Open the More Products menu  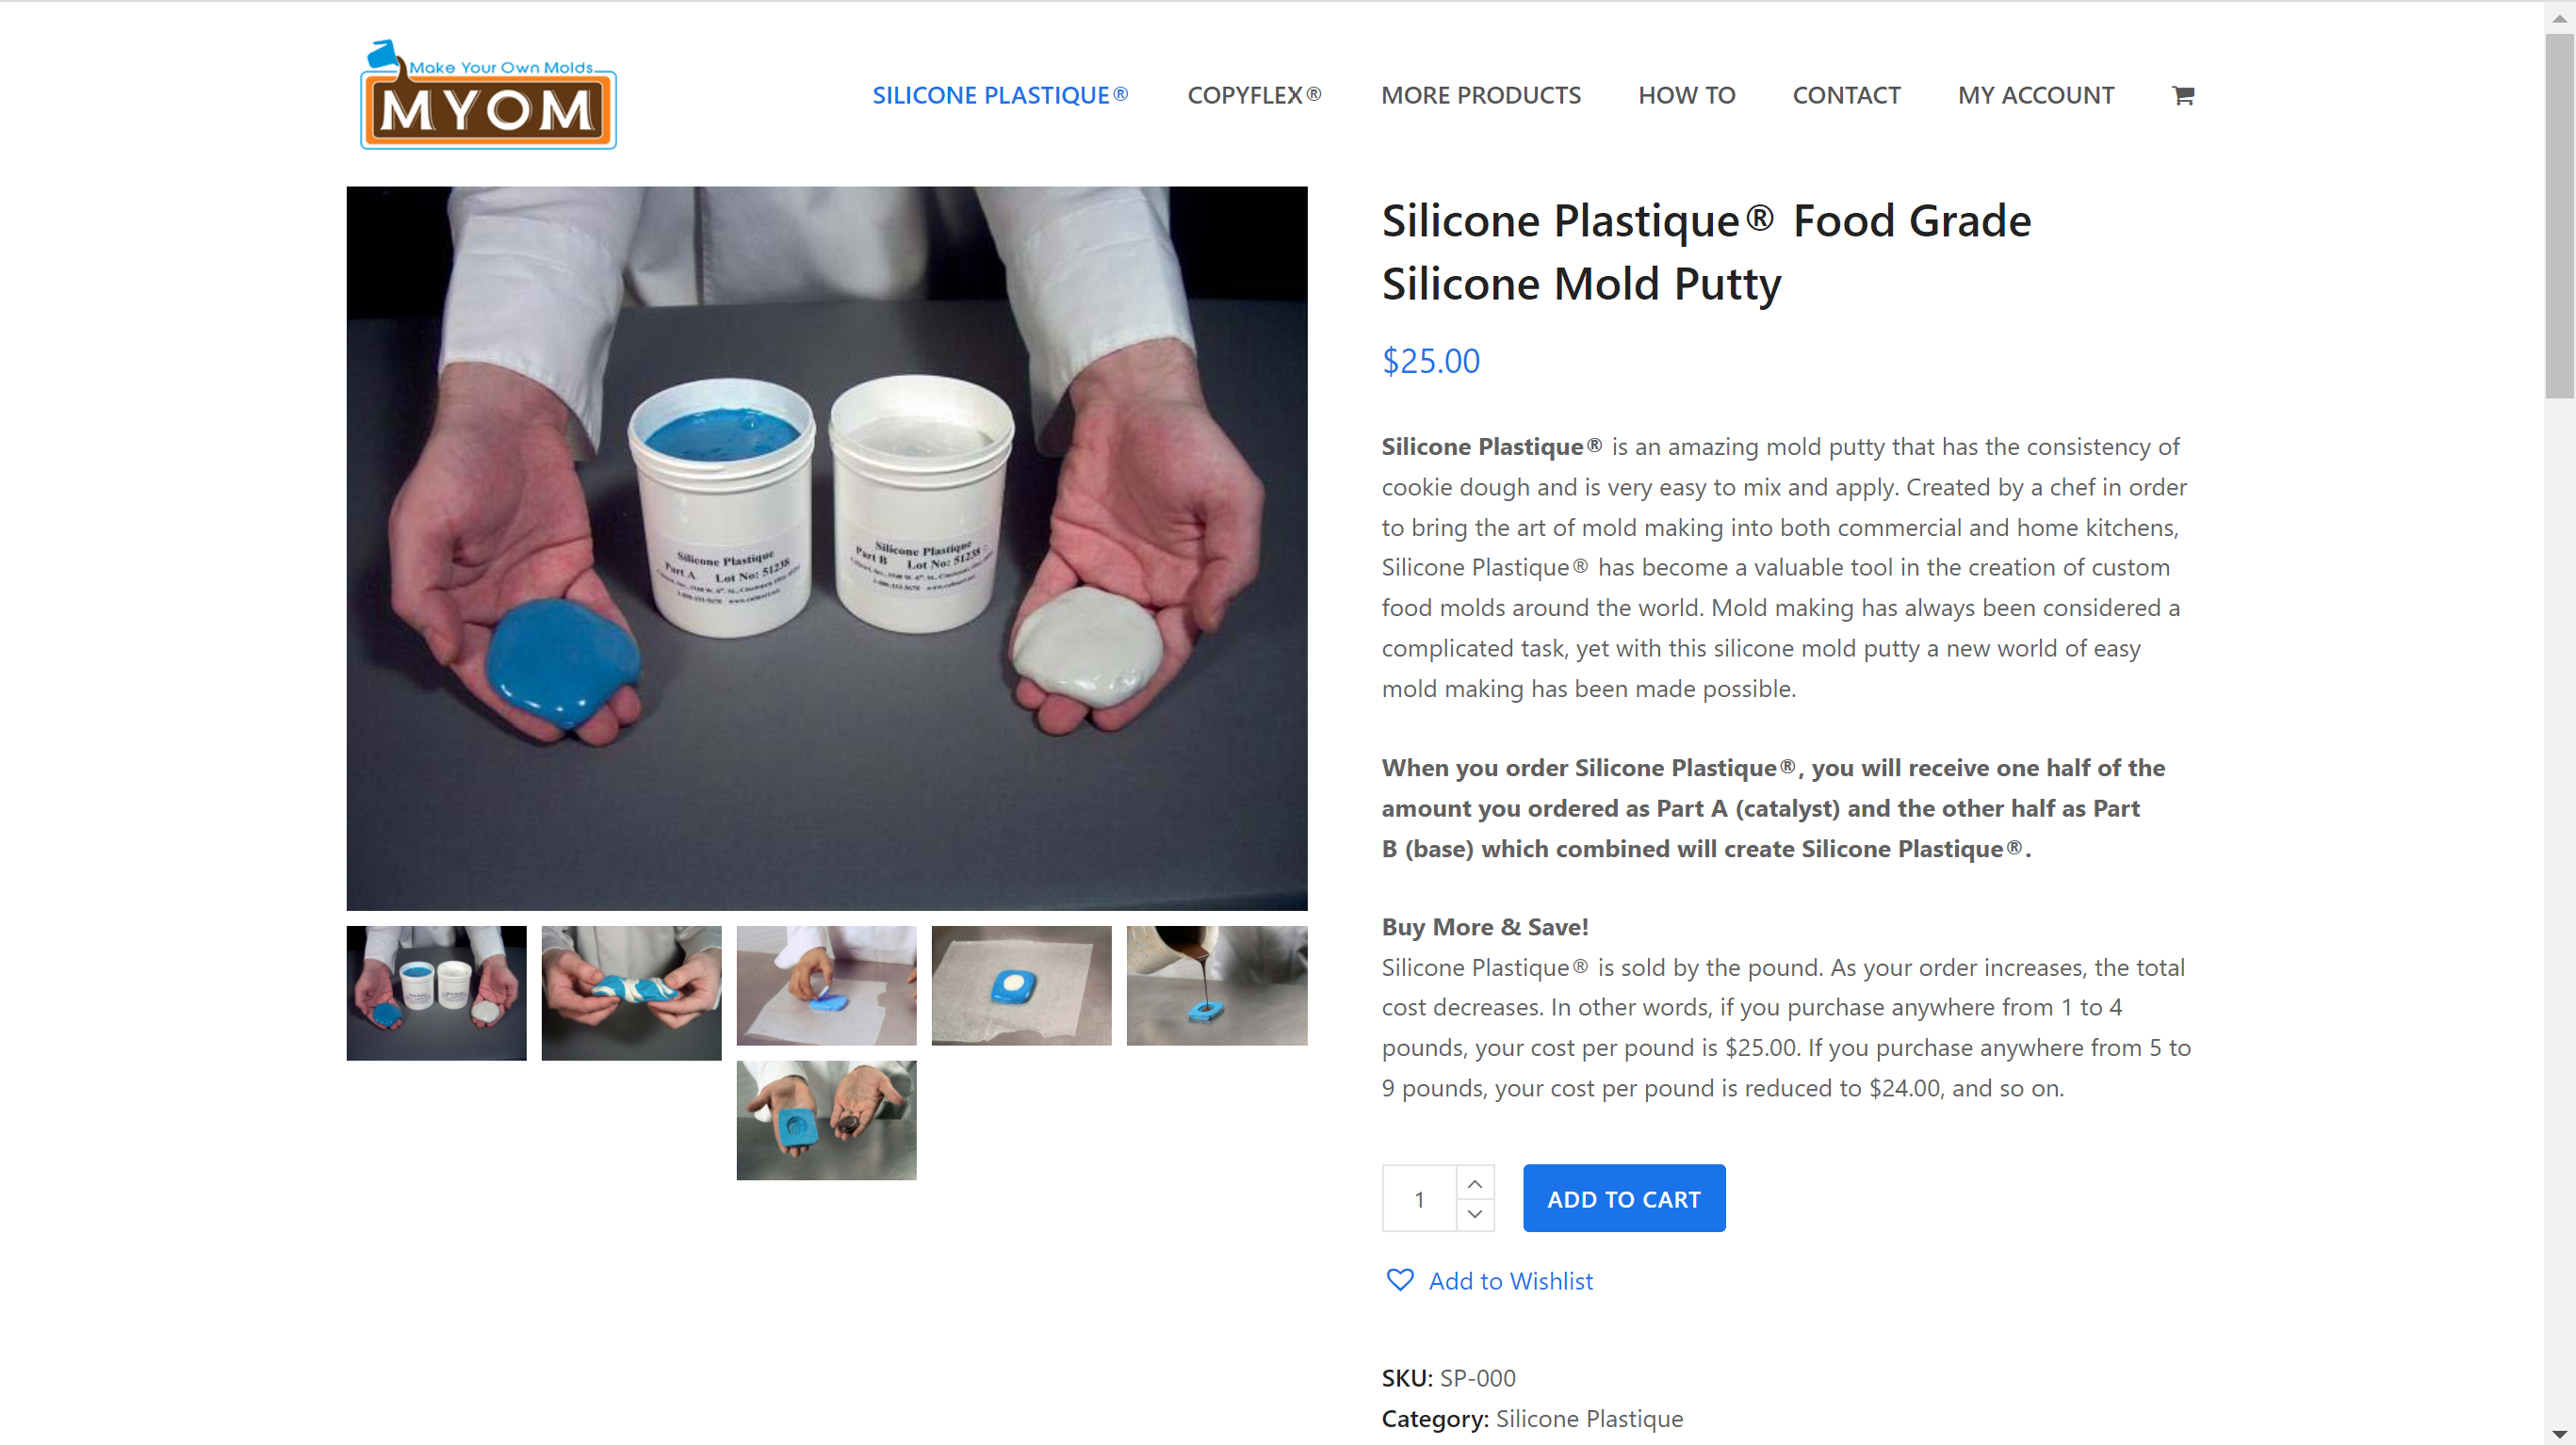(1481, 95)
